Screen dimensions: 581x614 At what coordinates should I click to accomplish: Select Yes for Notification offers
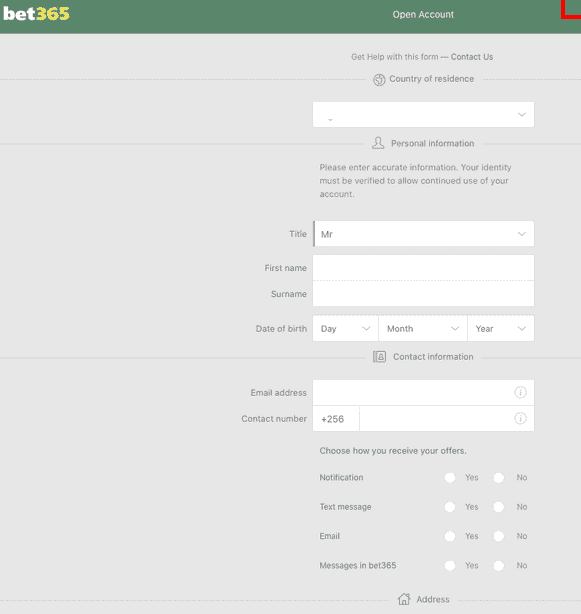pos(450,477)
